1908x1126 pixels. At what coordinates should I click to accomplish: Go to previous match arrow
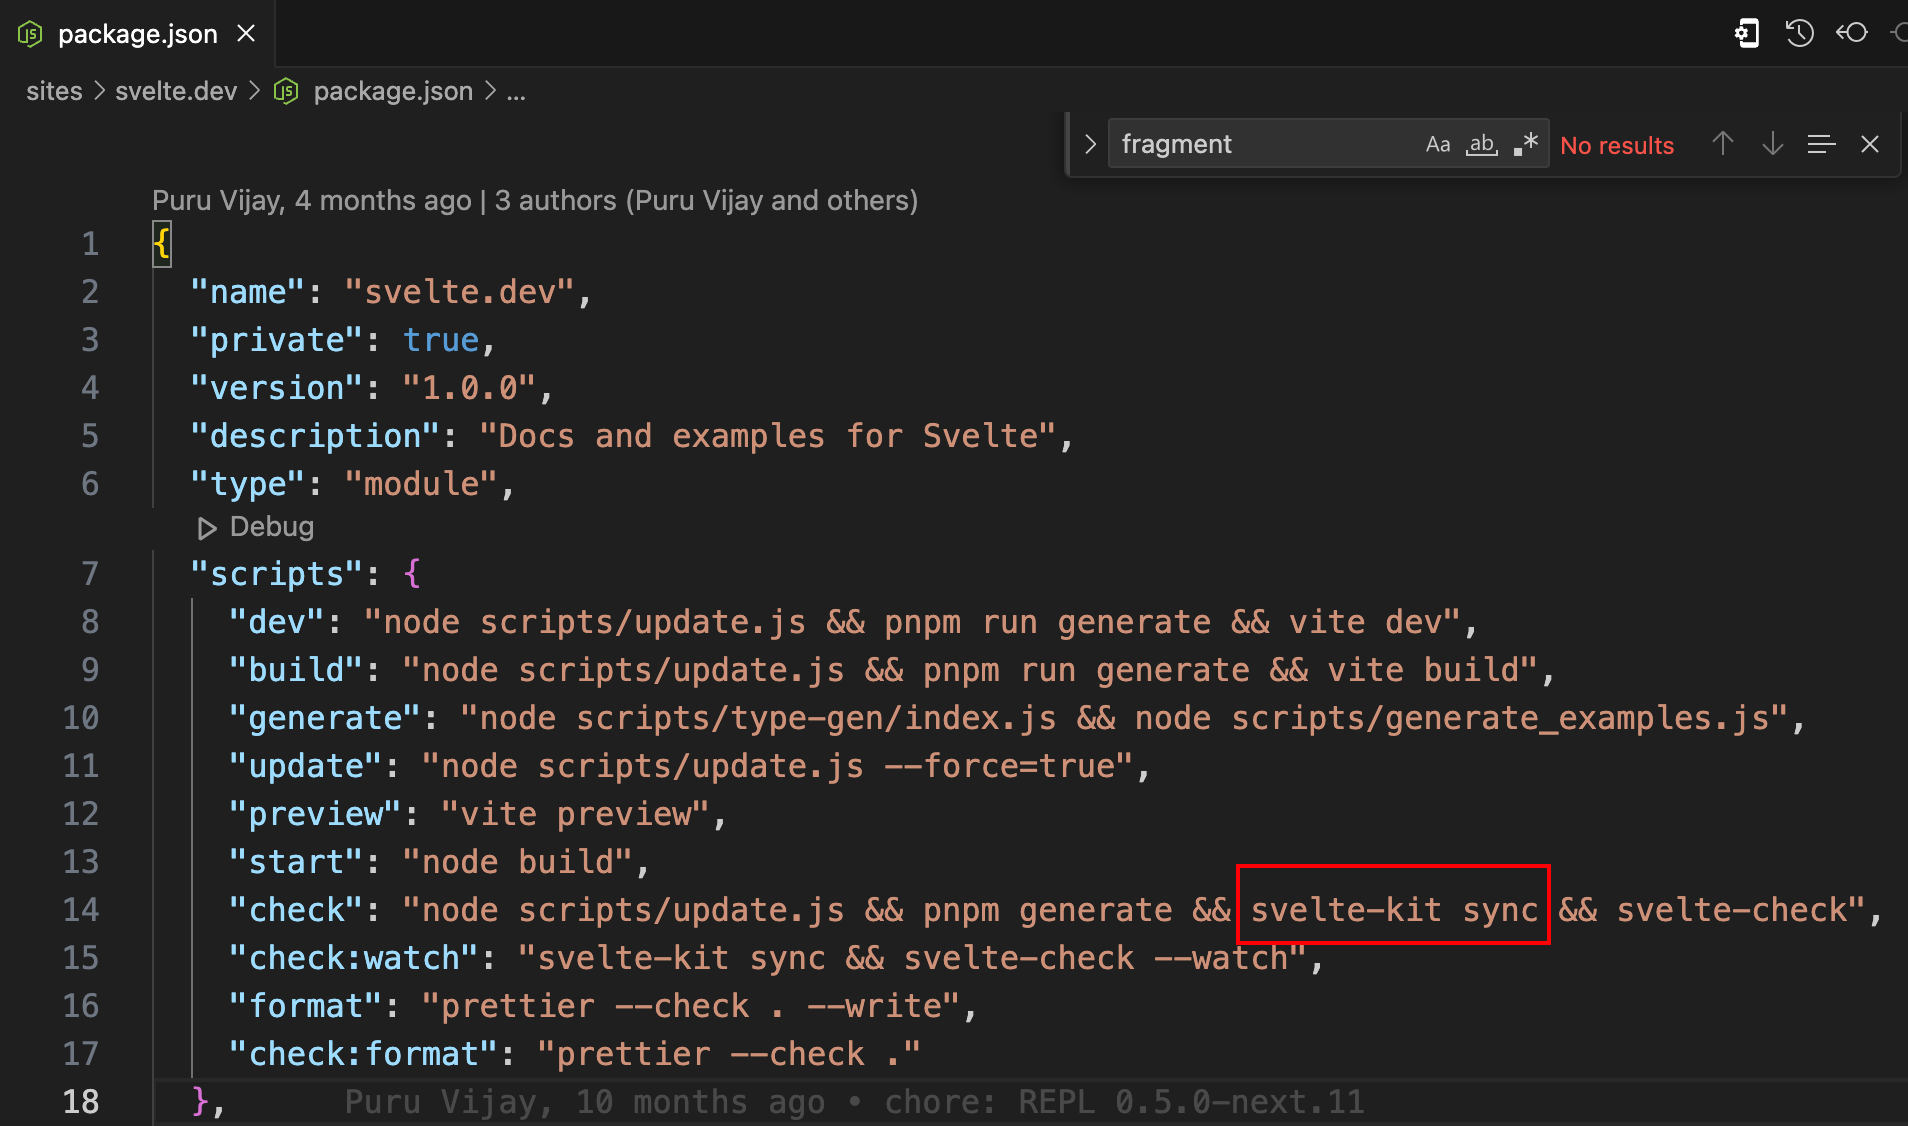click(1722, 145)
